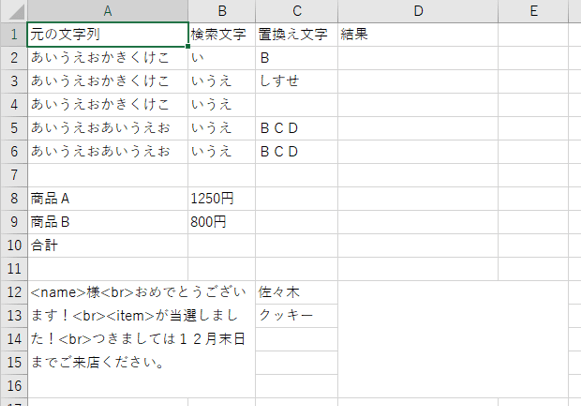This screenshot has height=406, width=581.
Task: Select row 4 header
Action: tap(14, 104)
